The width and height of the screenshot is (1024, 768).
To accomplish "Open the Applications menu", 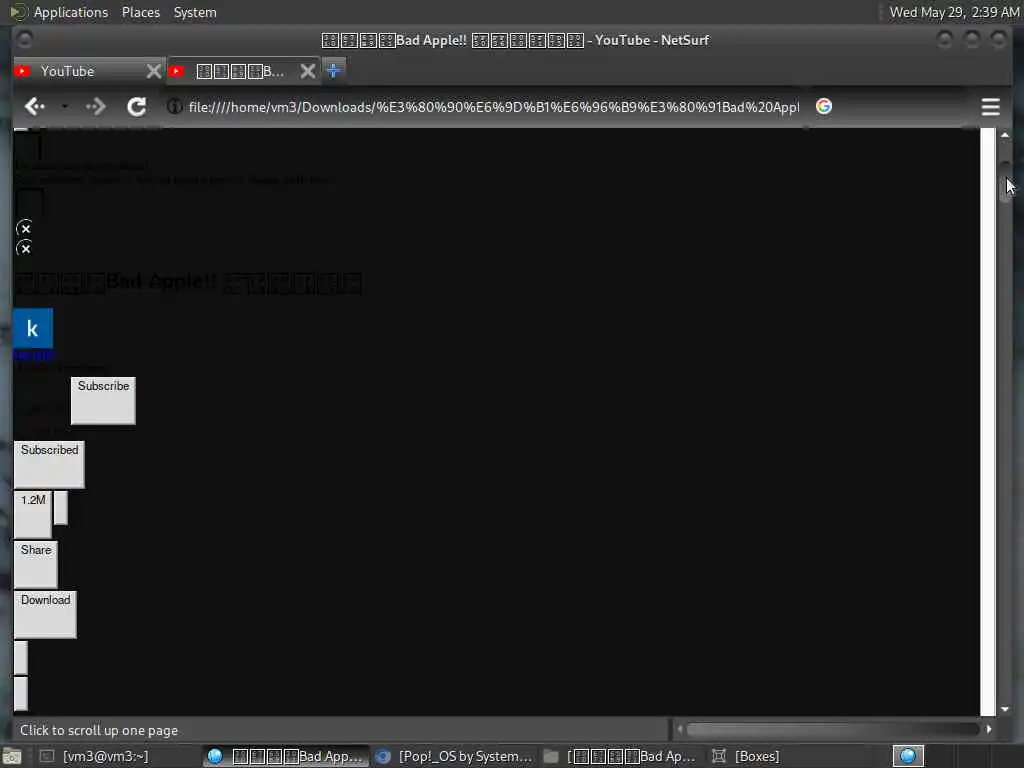I will point(71,12).
